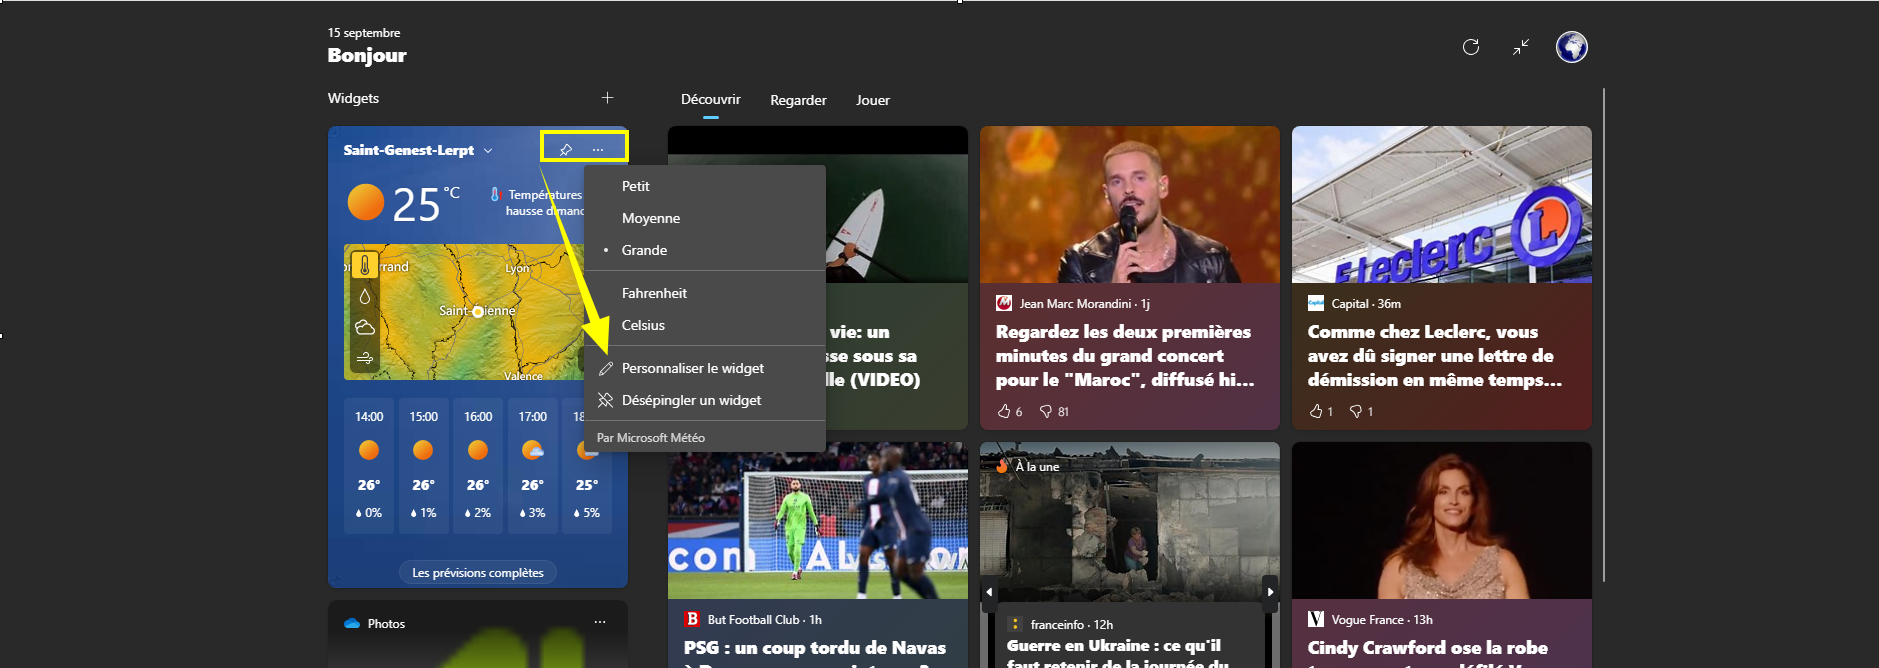Collapse the widgets board view
This screenshot has width=1879, height=668.
point(1521,47)
